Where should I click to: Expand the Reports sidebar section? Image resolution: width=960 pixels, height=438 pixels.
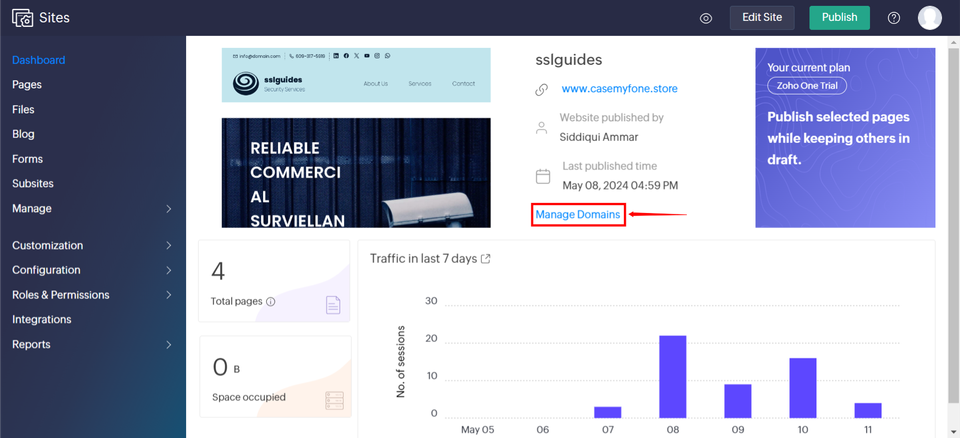(168, 345)
